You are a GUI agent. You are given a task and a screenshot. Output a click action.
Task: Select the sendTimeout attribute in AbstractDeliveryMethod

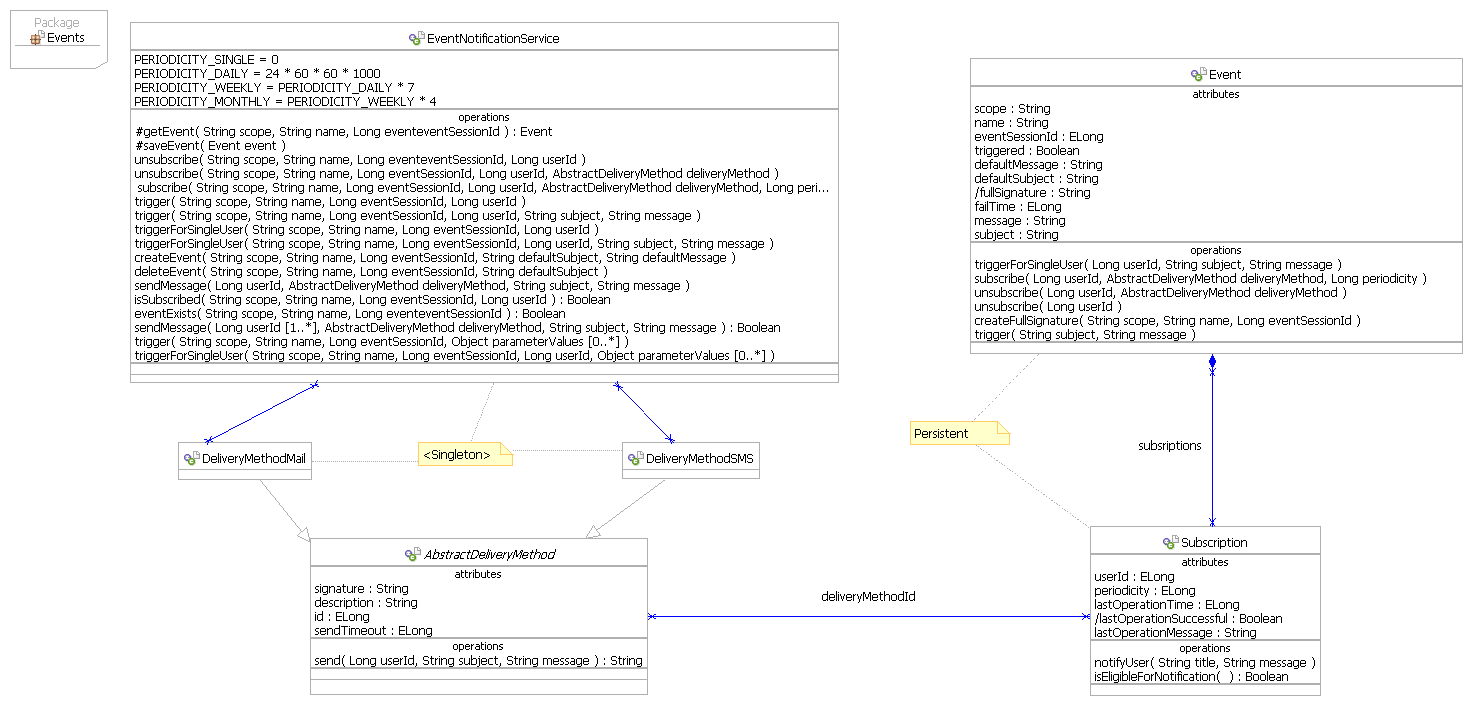(x=373, y=631)
